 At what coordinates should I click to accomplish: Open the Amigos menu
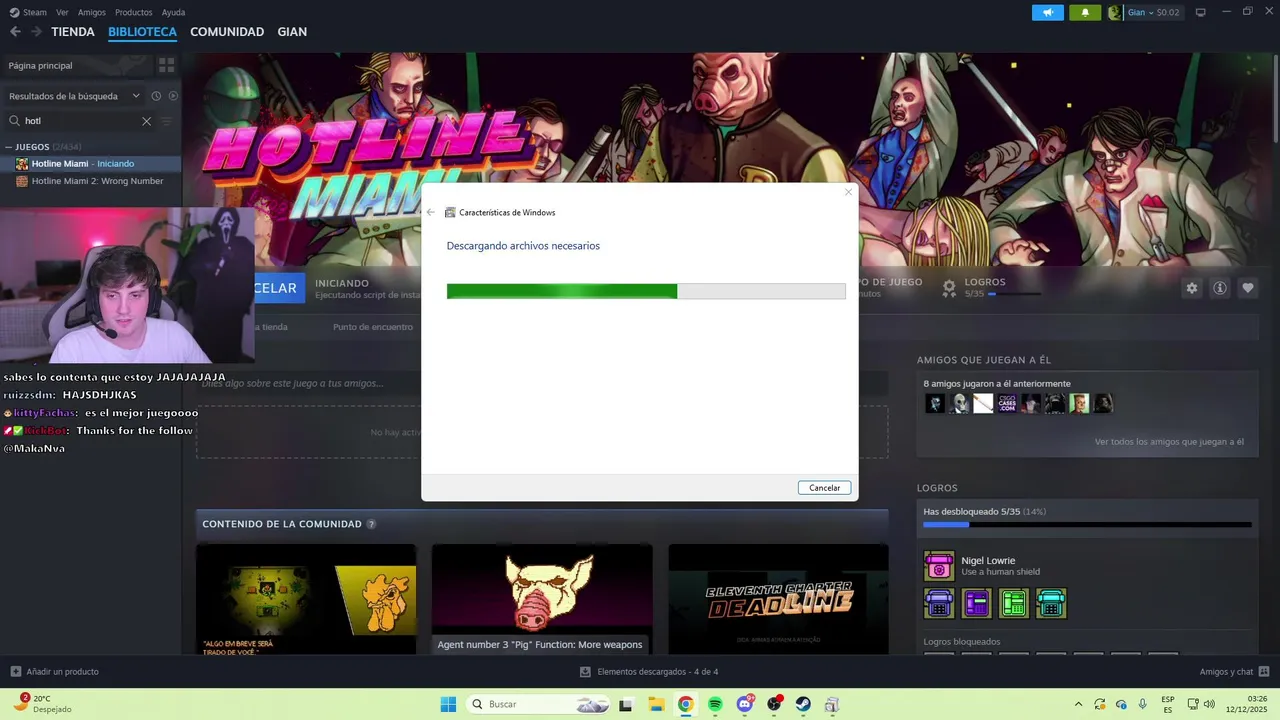point(91,12)
